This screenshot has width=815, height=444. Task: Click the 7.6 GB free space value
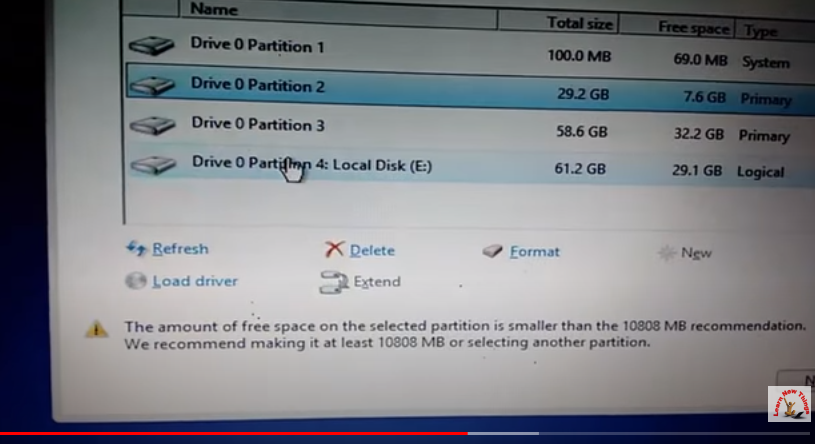[704, 97]
